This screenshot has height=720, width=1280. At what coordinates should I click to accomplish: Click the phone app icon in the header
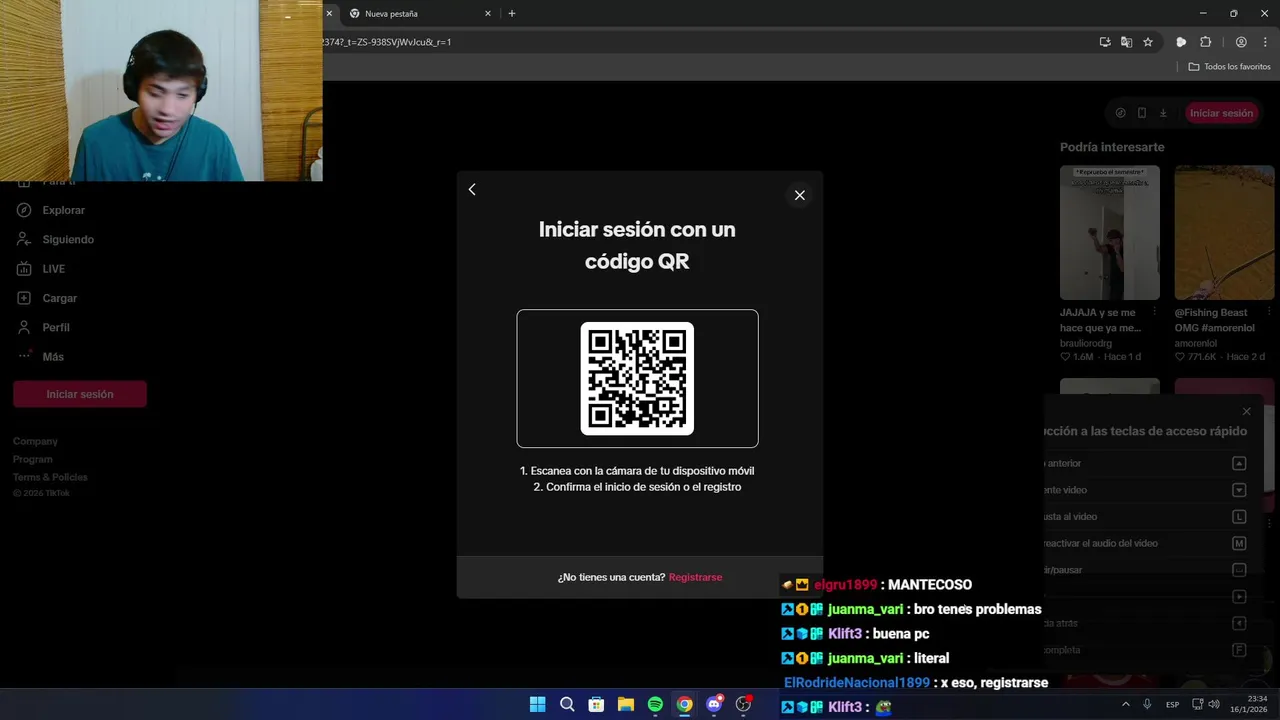click(x=1142, y=113)
